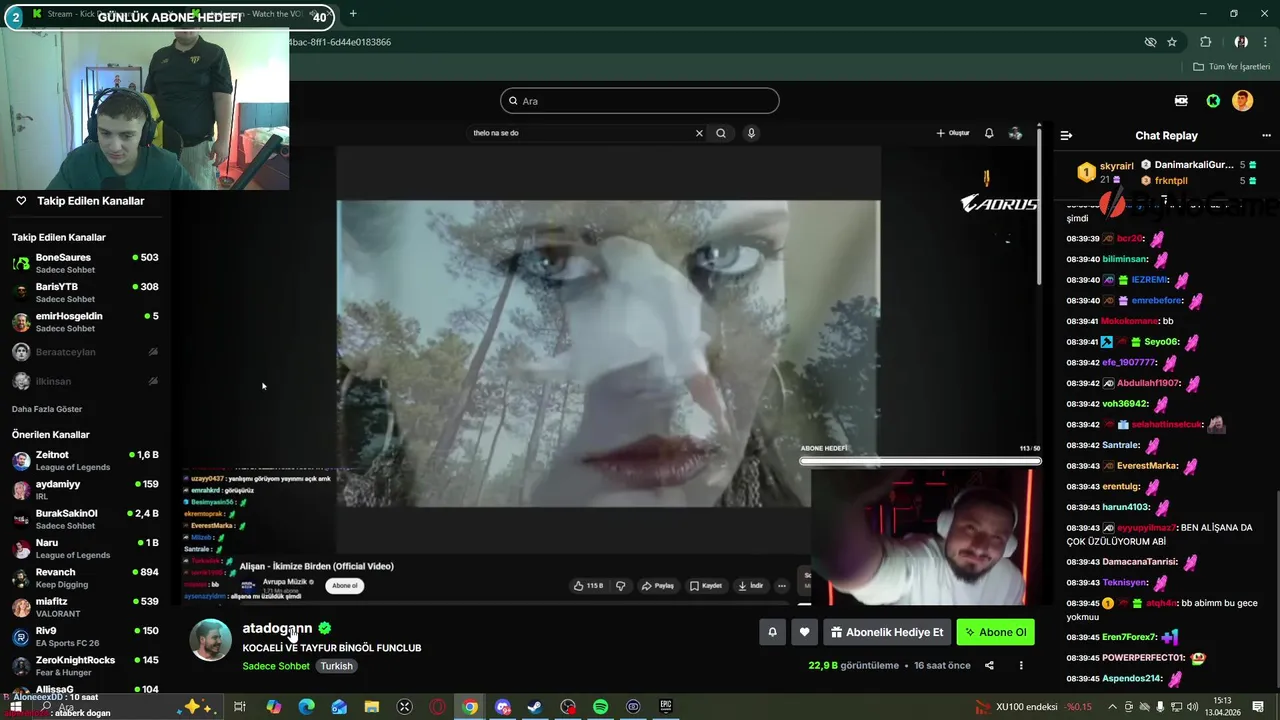The height and width of the screenshot is (720, 1280).
Task: Open a new Chrome tab
Action: tap(353, 14)
